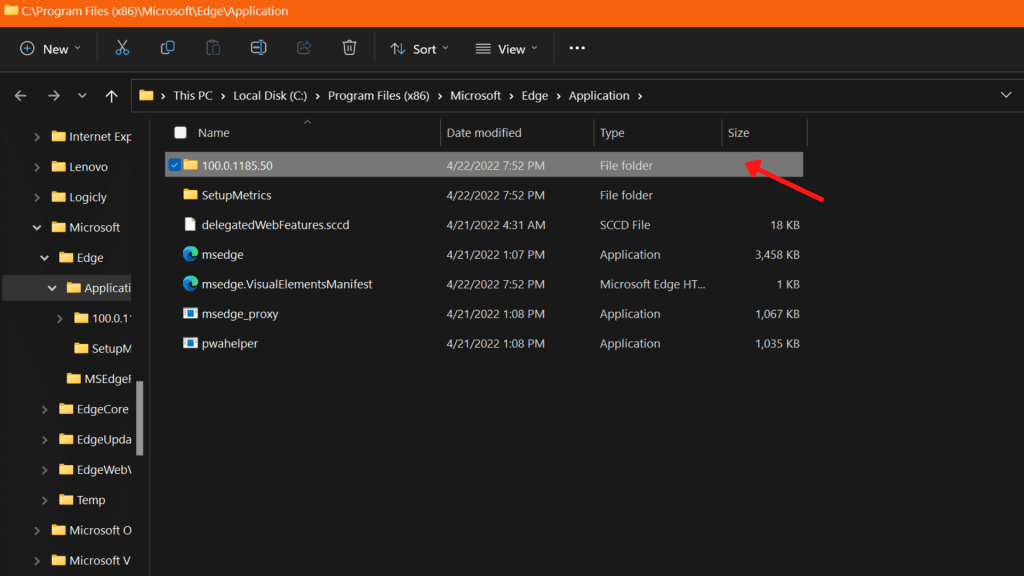Select the SetupMetrics folder name
Viewport: 1024px width, 576px height.
pos(236,195)
